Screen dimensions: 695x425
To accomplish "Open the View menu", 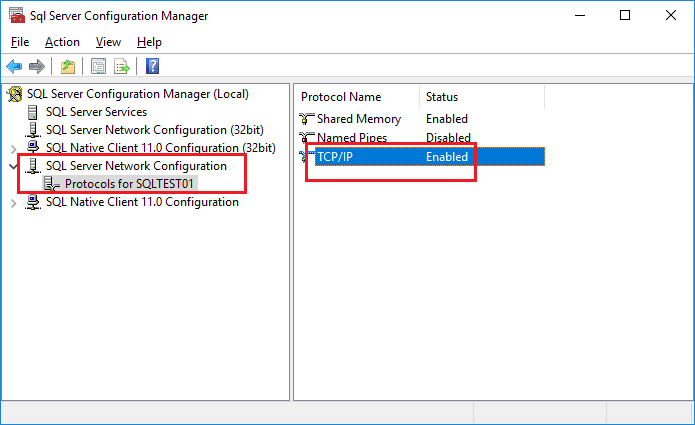I will point(108,42).
